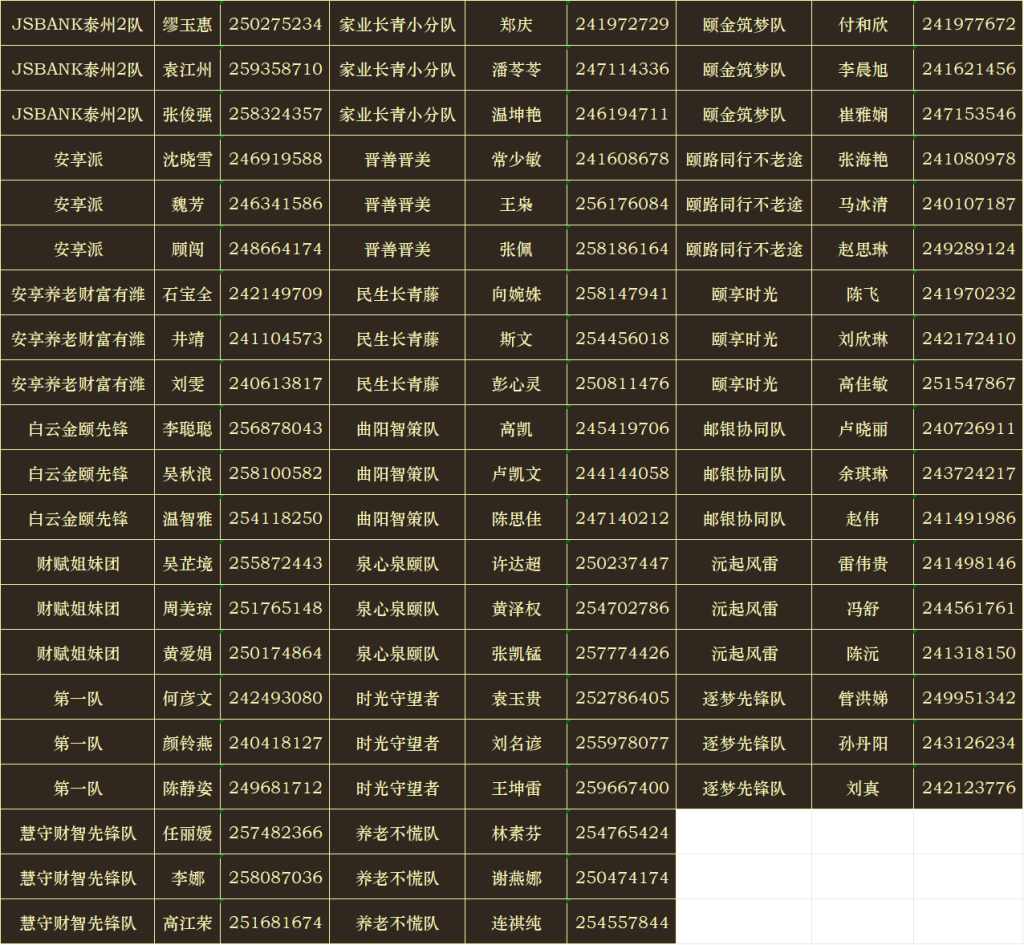Screen dimensions: 1024x945
Task: Select name 李聪聪
Action: pos(187,428)
